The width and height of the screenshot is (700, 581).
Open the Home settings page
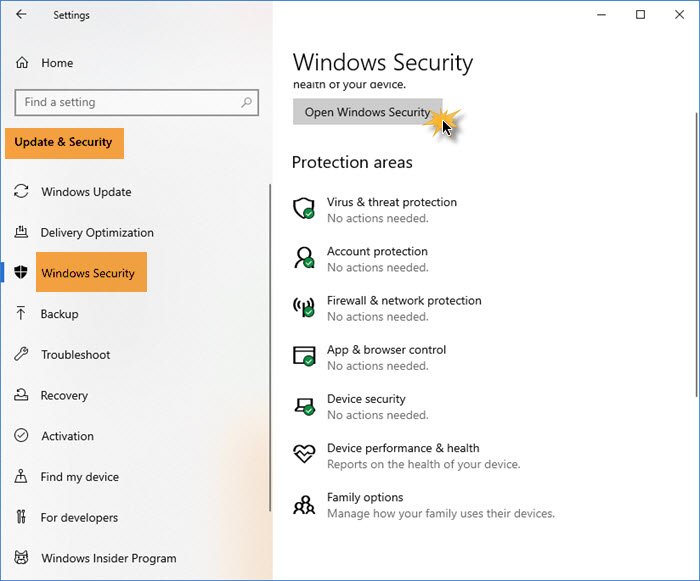point(57,63)
